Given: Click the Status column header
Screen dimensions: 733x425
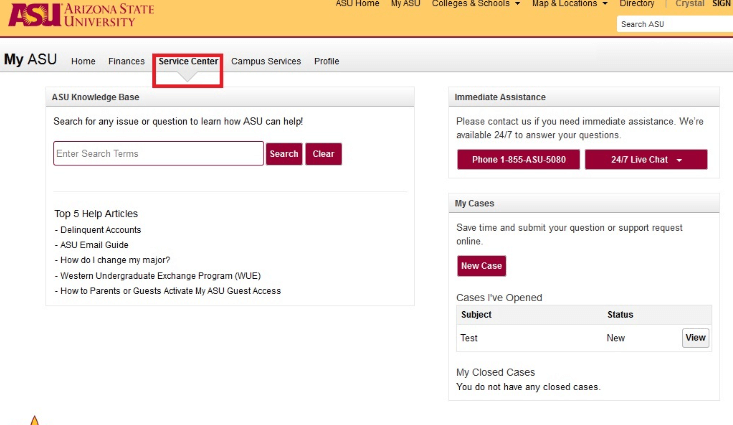Looking at the screenshot, I should 620,315.
